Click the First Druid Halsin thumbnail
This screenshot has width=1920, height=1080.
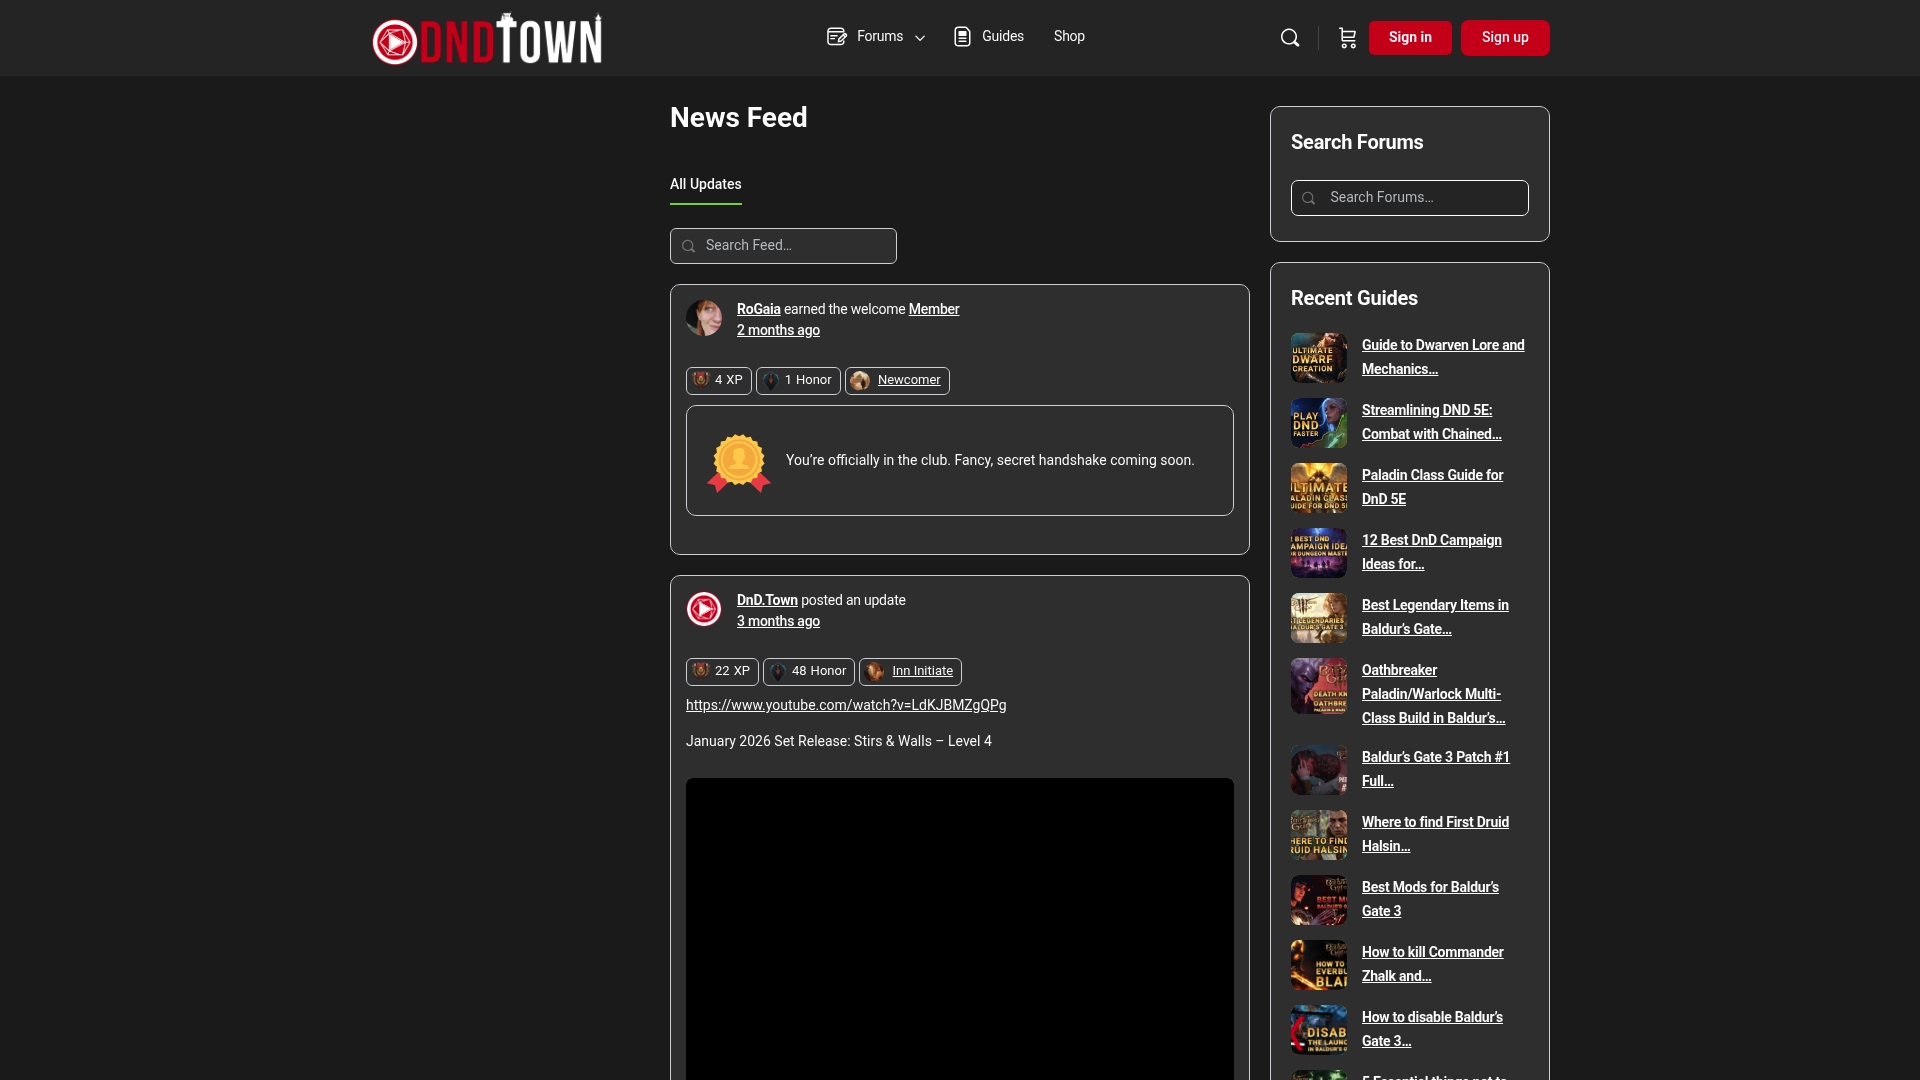click(1319, 835)
